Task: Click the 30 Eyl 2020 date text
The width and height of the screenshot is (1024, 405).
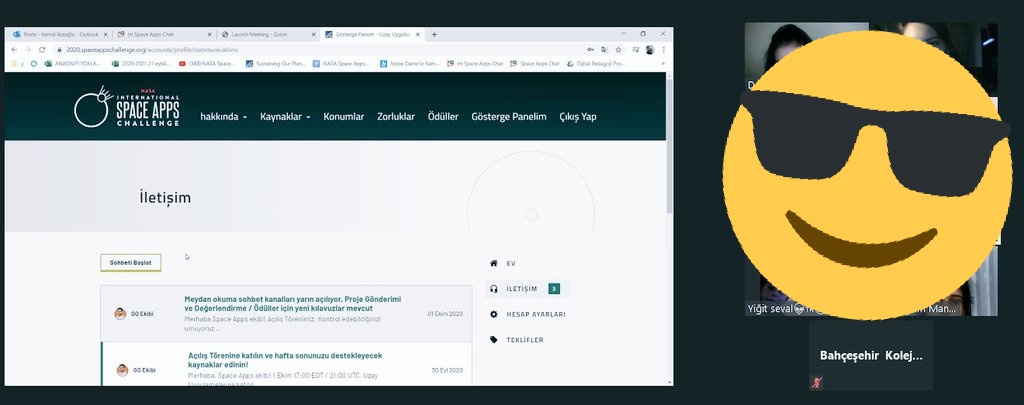Action: [x=447, y=370]
